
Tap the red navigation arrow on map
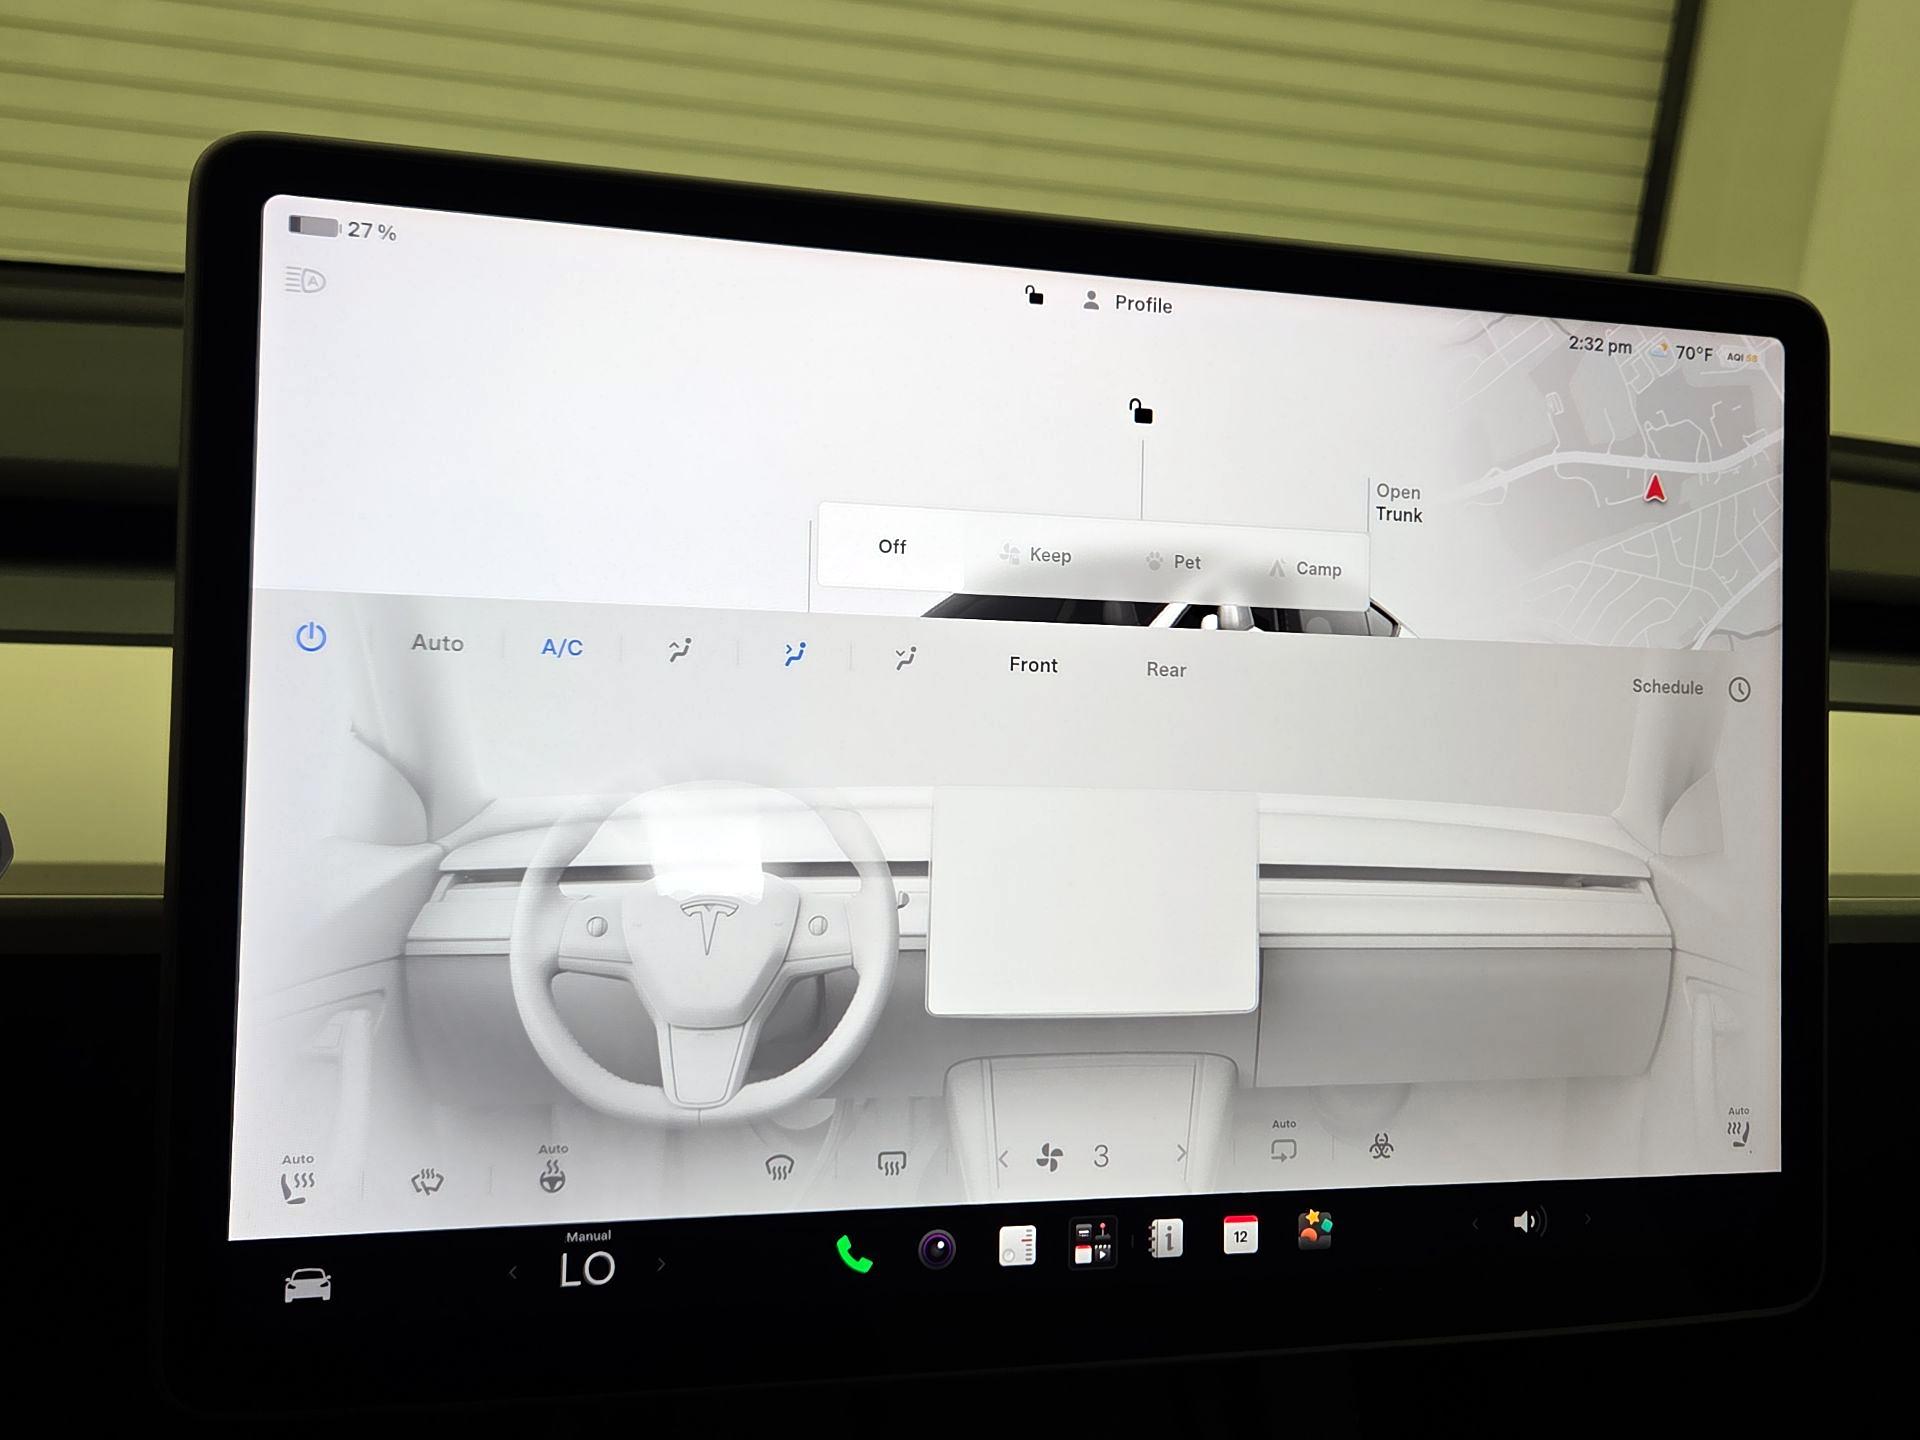pyautogui.click(x=1655, y=488)
